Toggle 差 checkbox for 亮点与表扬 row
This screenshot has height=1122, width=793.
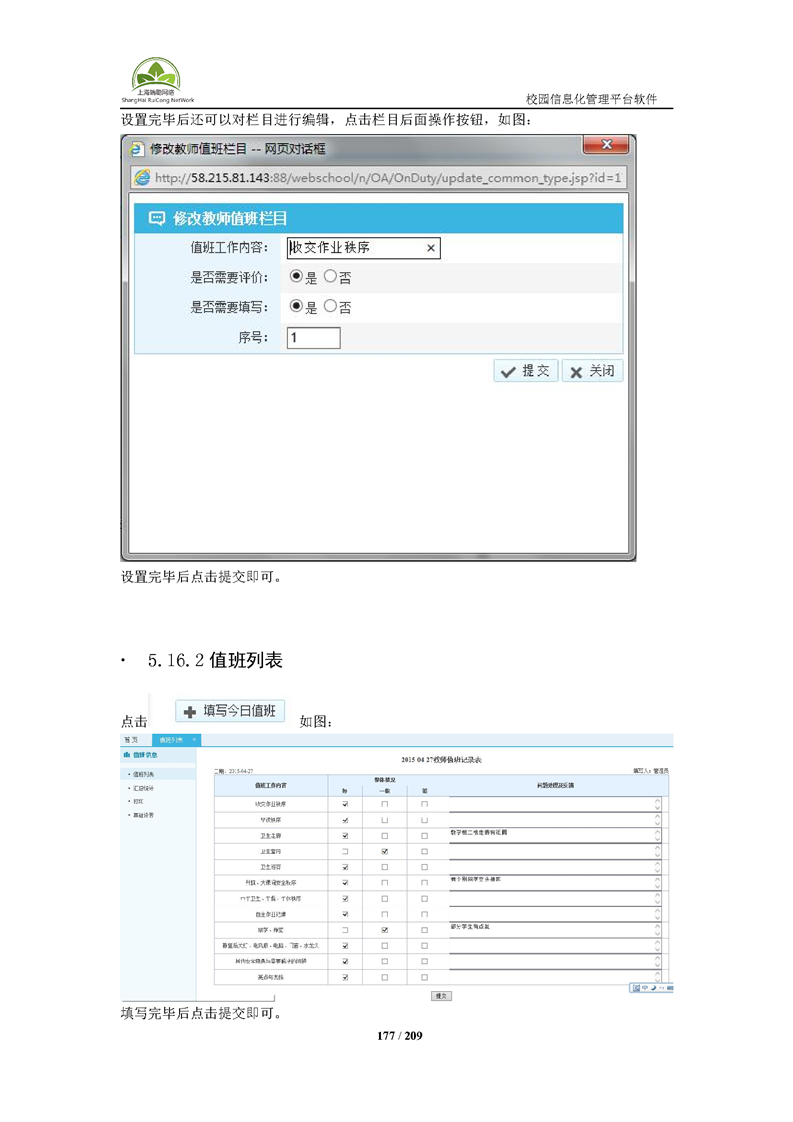coord(424,977)
